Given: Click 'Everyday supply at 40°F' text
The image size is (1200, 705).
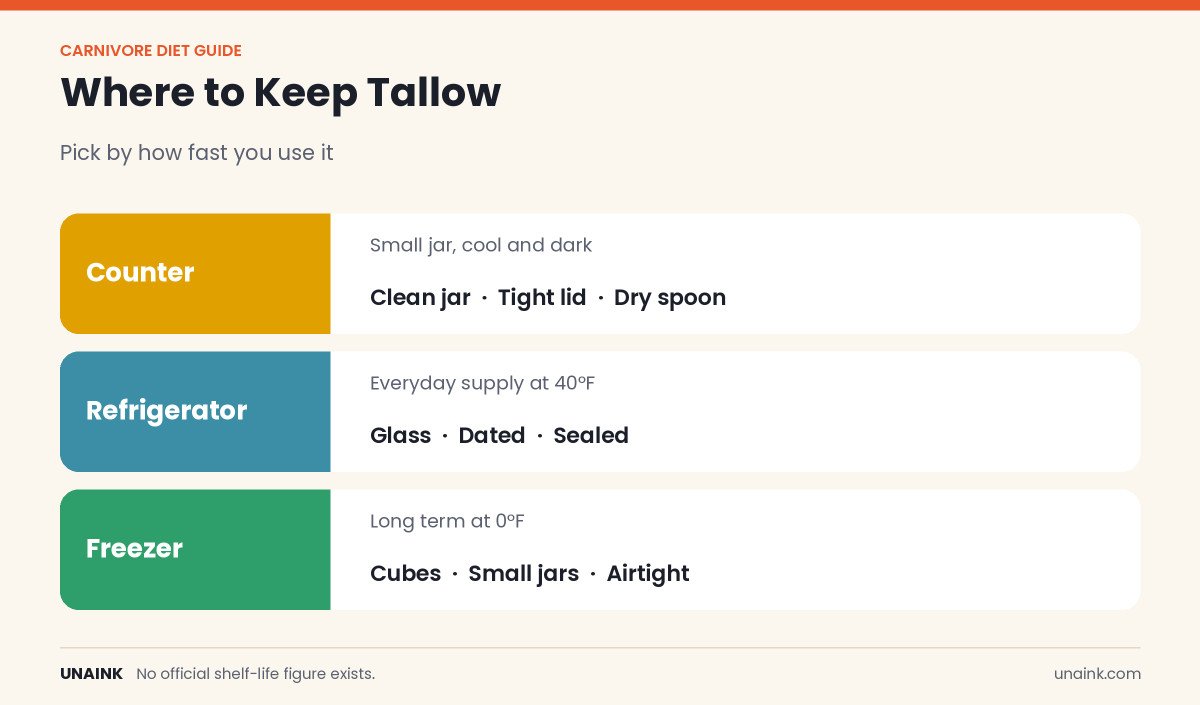Looking at the screenshot, I should (483, 383).
